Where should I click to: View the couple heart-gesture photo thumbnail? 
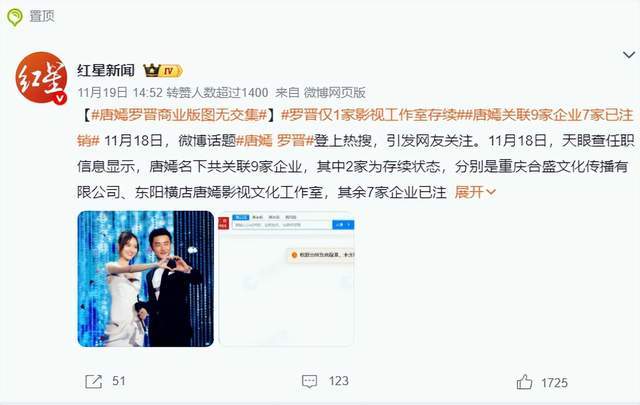[x=146, y=279]
